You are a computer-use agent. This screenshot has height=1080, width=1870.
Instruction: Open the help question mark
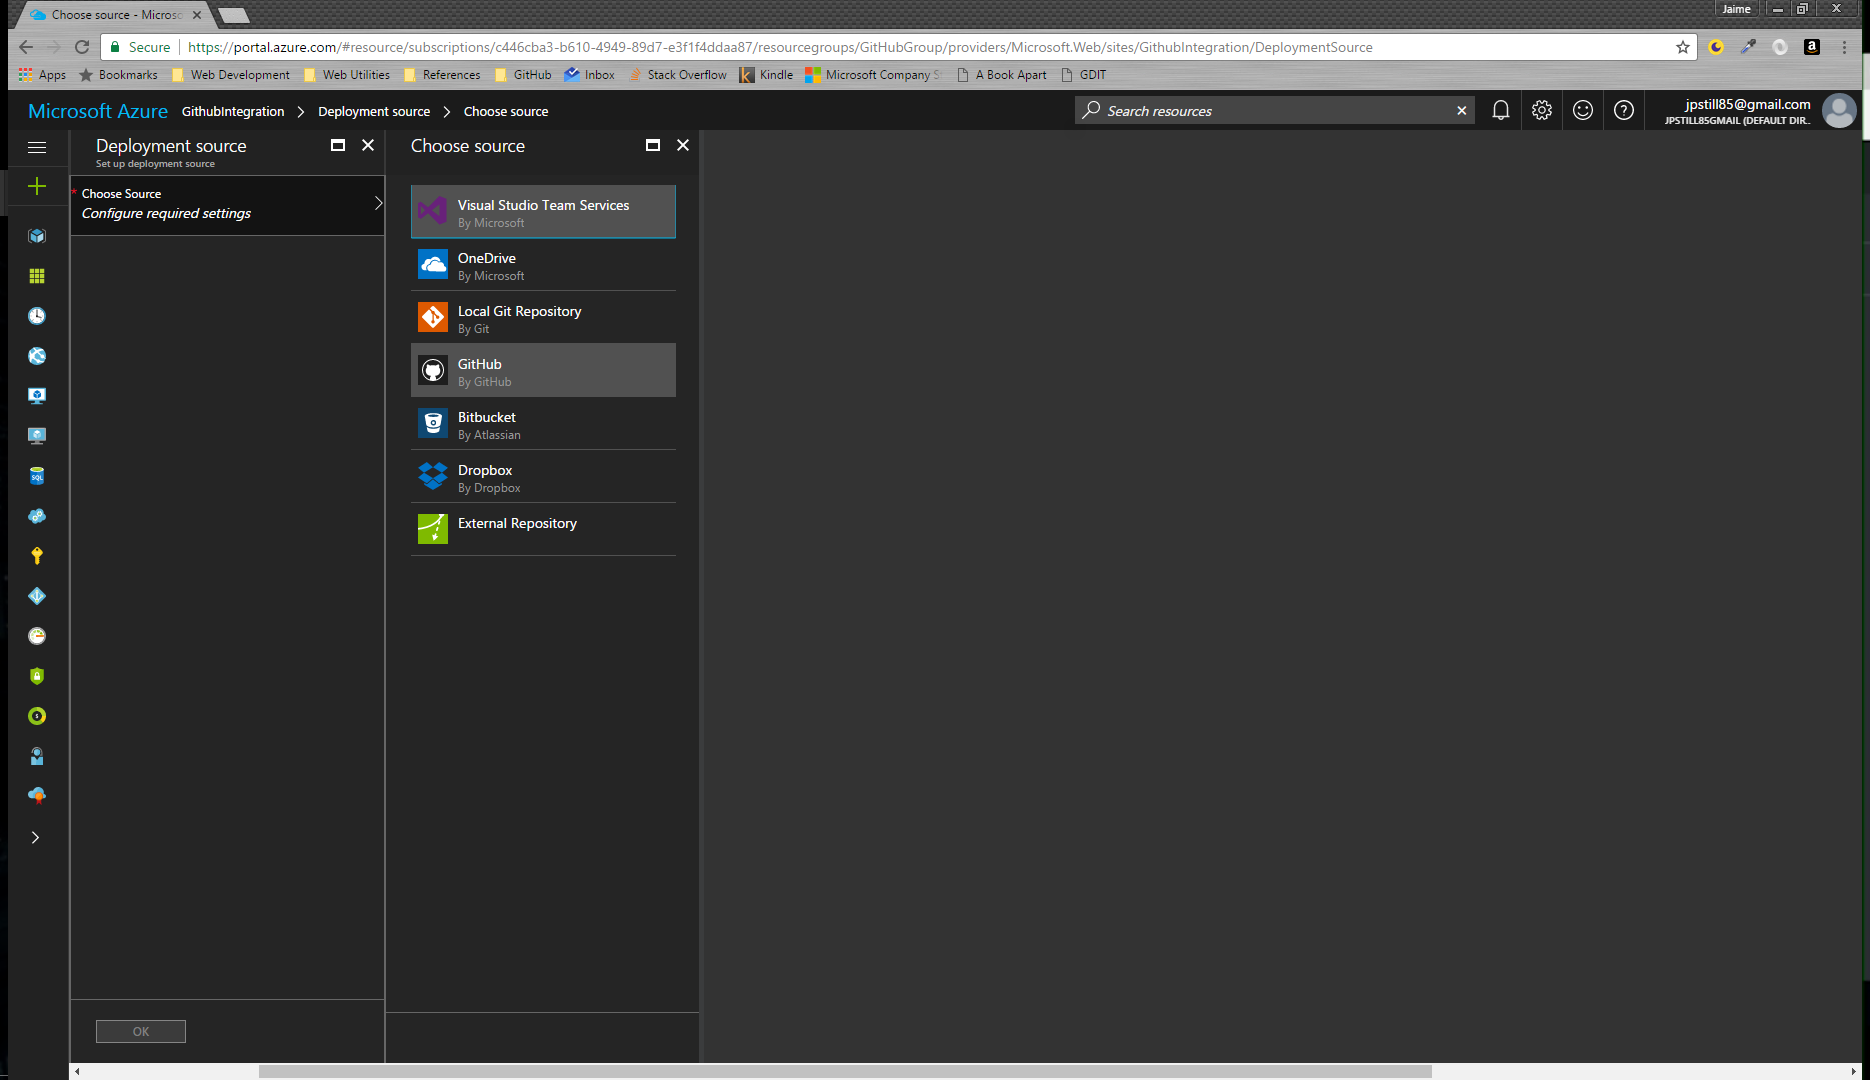pyautogui.click(x=1623, y=111)
